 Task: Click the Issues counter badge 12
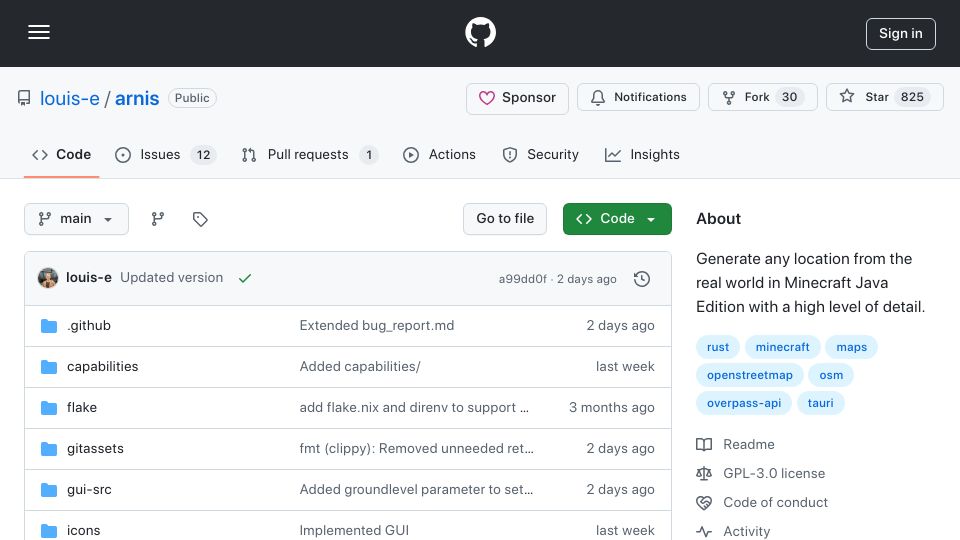click(203, 155)
